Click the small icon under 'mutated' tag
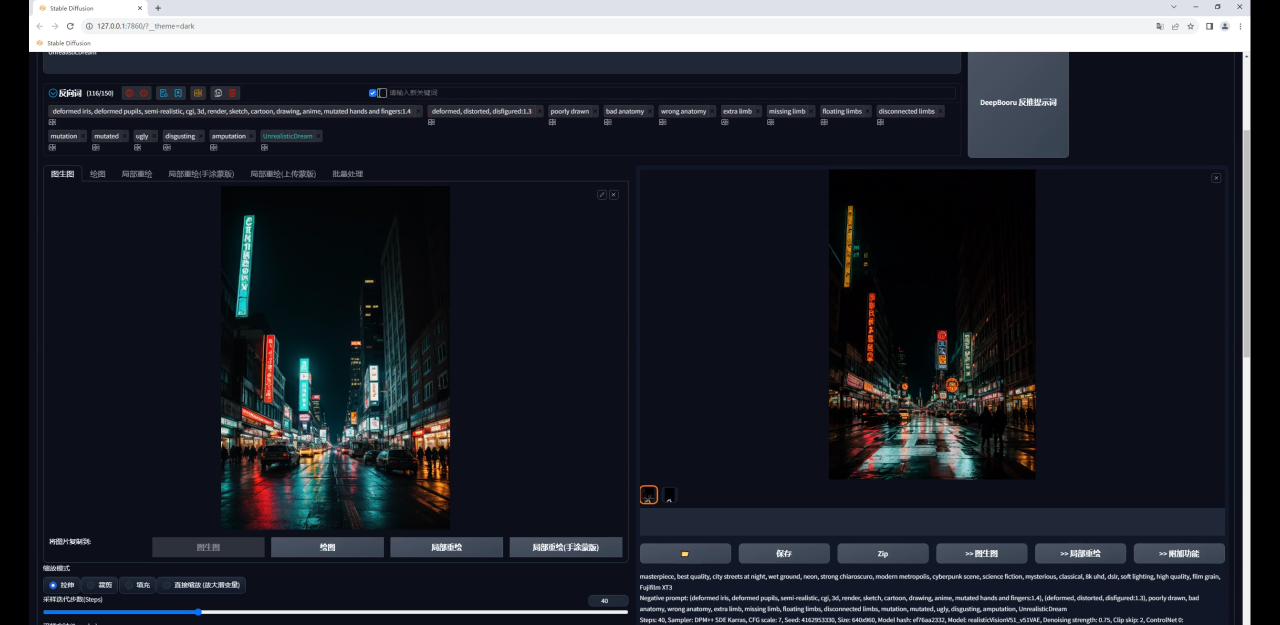This screenshot has width=1280, height=625. coord(95,147)
